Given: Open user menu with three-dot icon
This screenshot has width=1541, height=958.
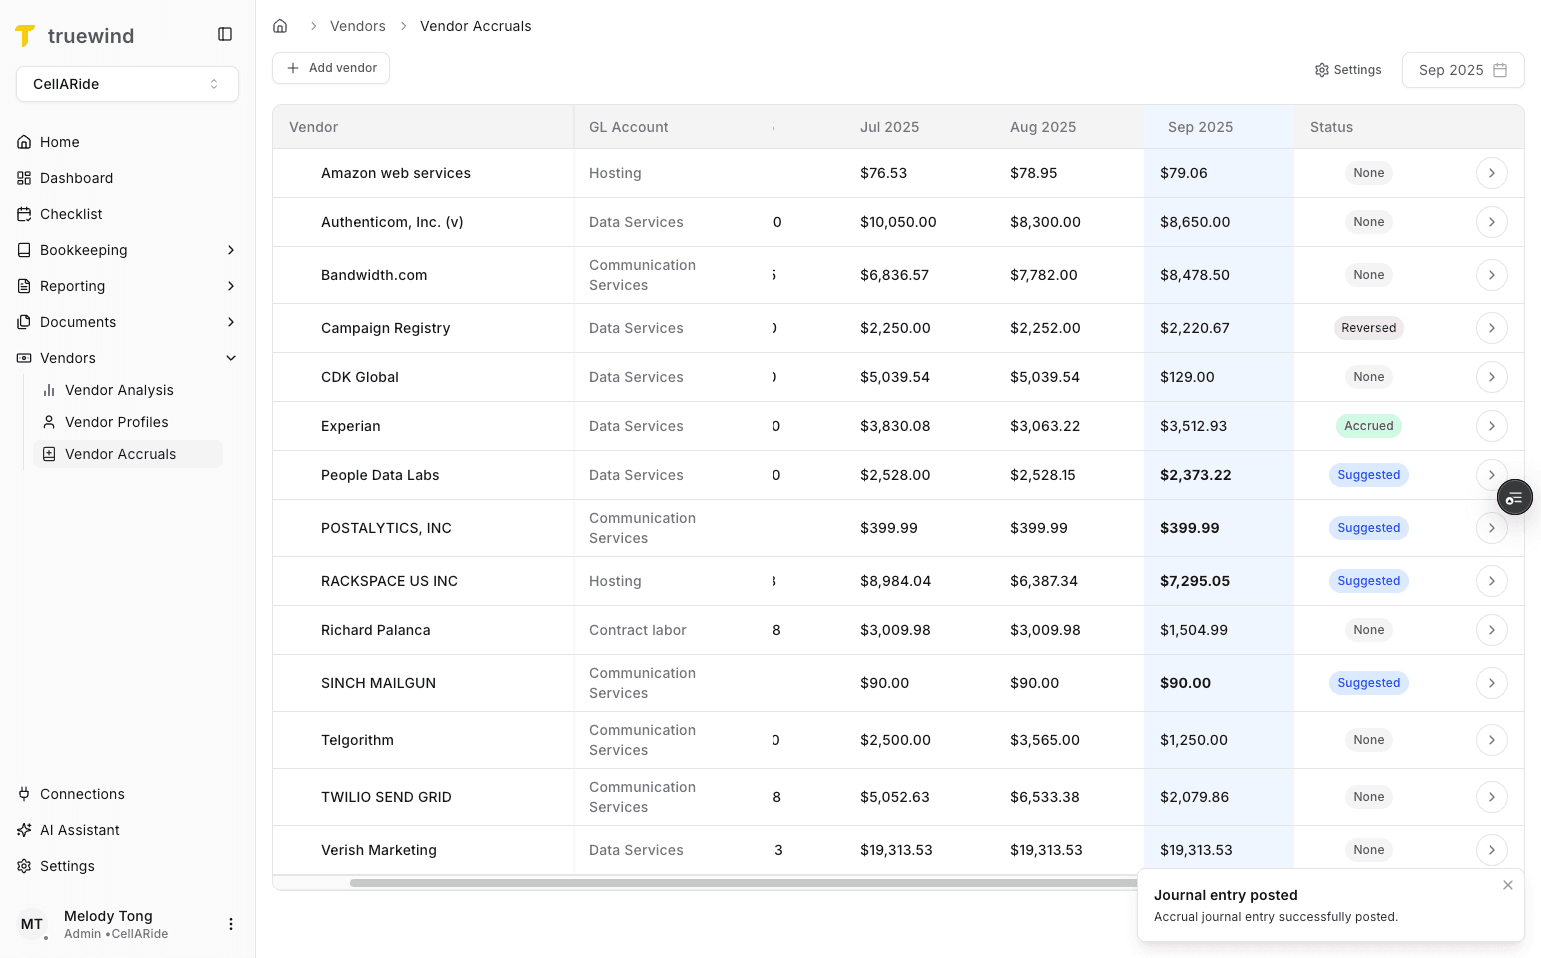Looking at the screenshot, I should point(231,924).
